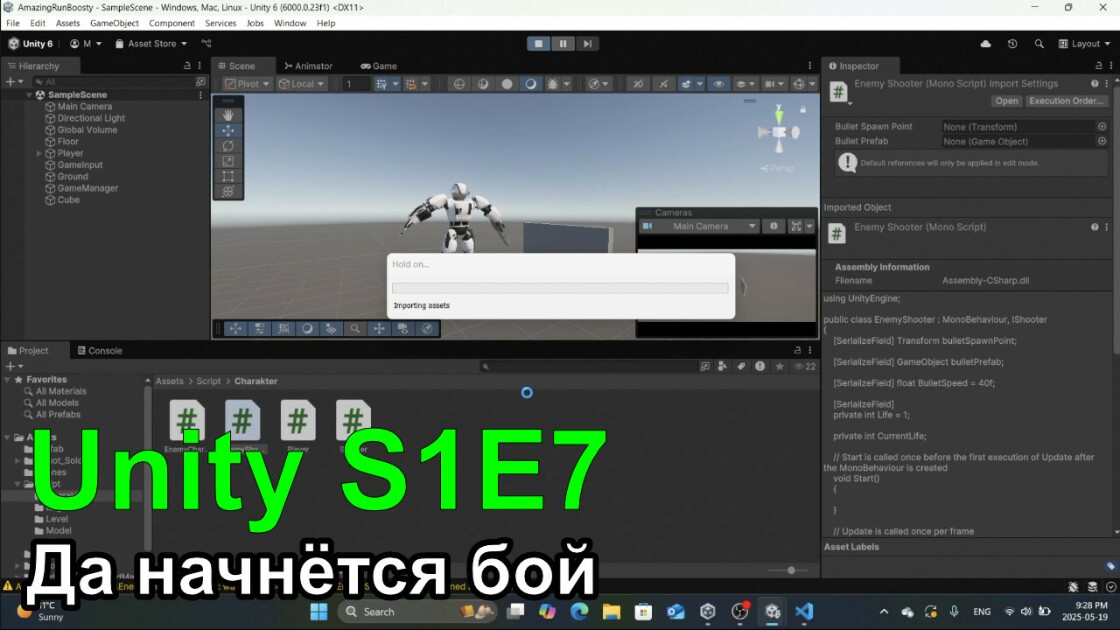Image resolution: width=1120 pixels, height=630 pixels.
Task: Open the Pivot handle position dropdown
Action: coord(247,84)
